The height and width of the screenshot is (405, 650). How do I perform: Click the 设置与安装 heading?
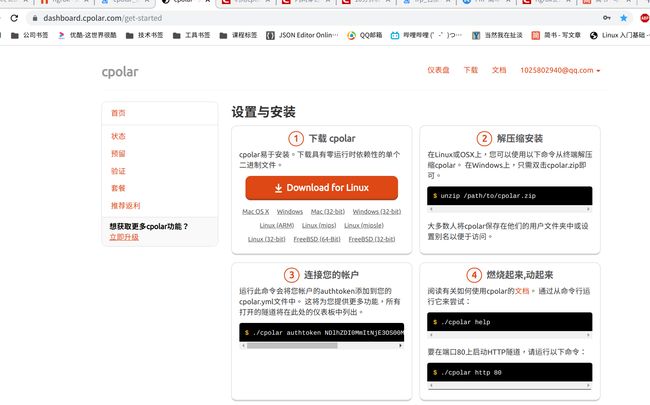[263, 112]
